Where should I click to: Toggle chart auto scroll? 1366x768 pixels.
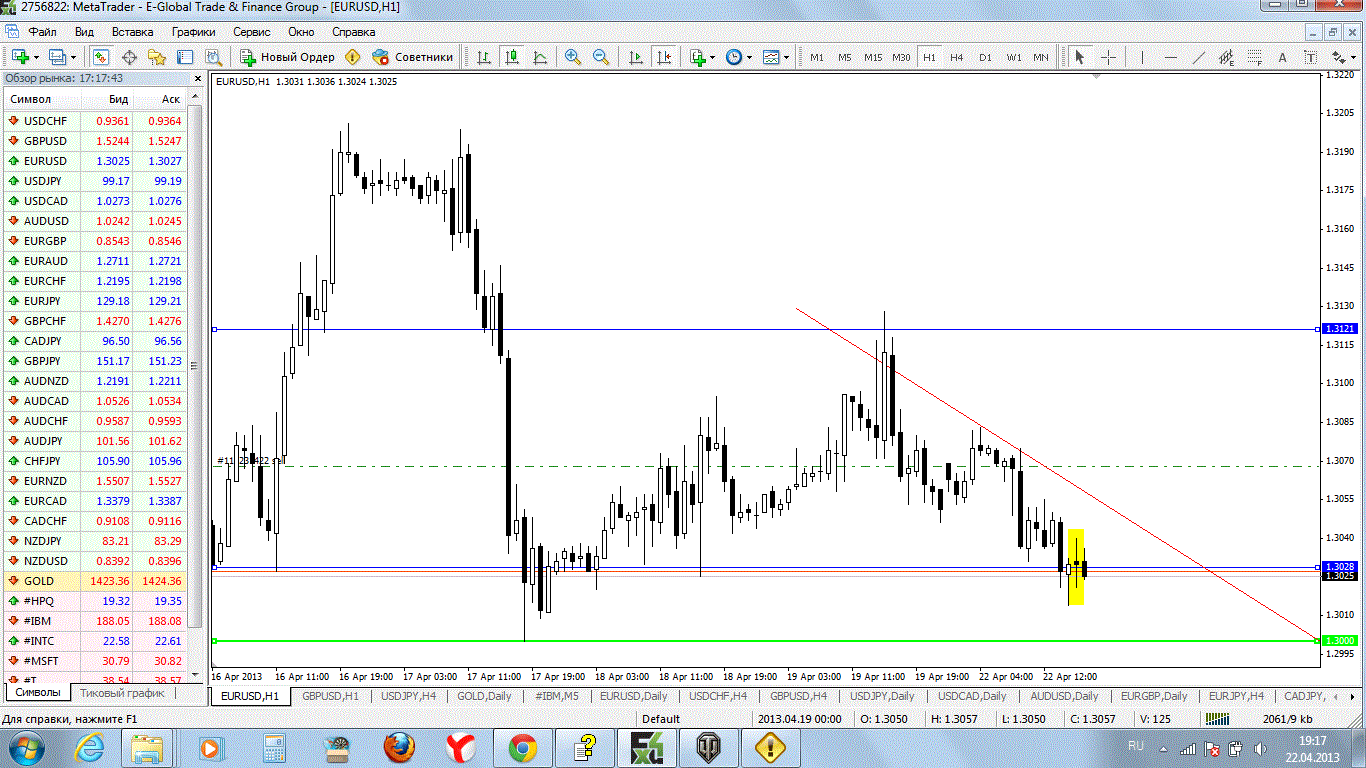tap(636, 57)
